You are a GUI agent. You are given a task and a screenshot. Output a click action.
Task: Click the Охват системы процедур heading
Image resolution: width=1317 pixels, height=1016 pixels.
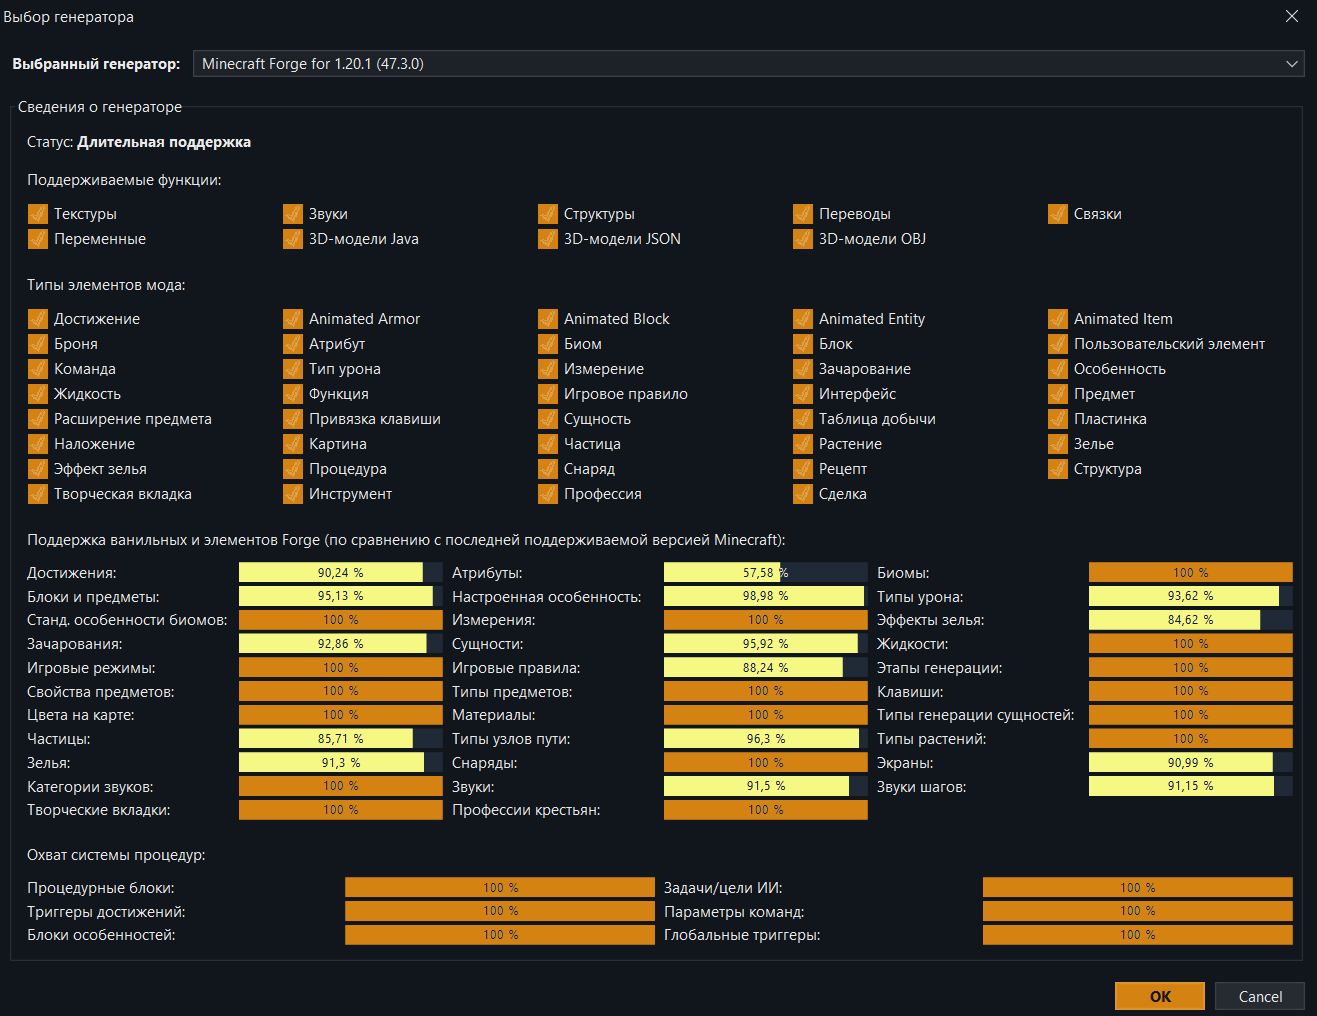[116, 855]
